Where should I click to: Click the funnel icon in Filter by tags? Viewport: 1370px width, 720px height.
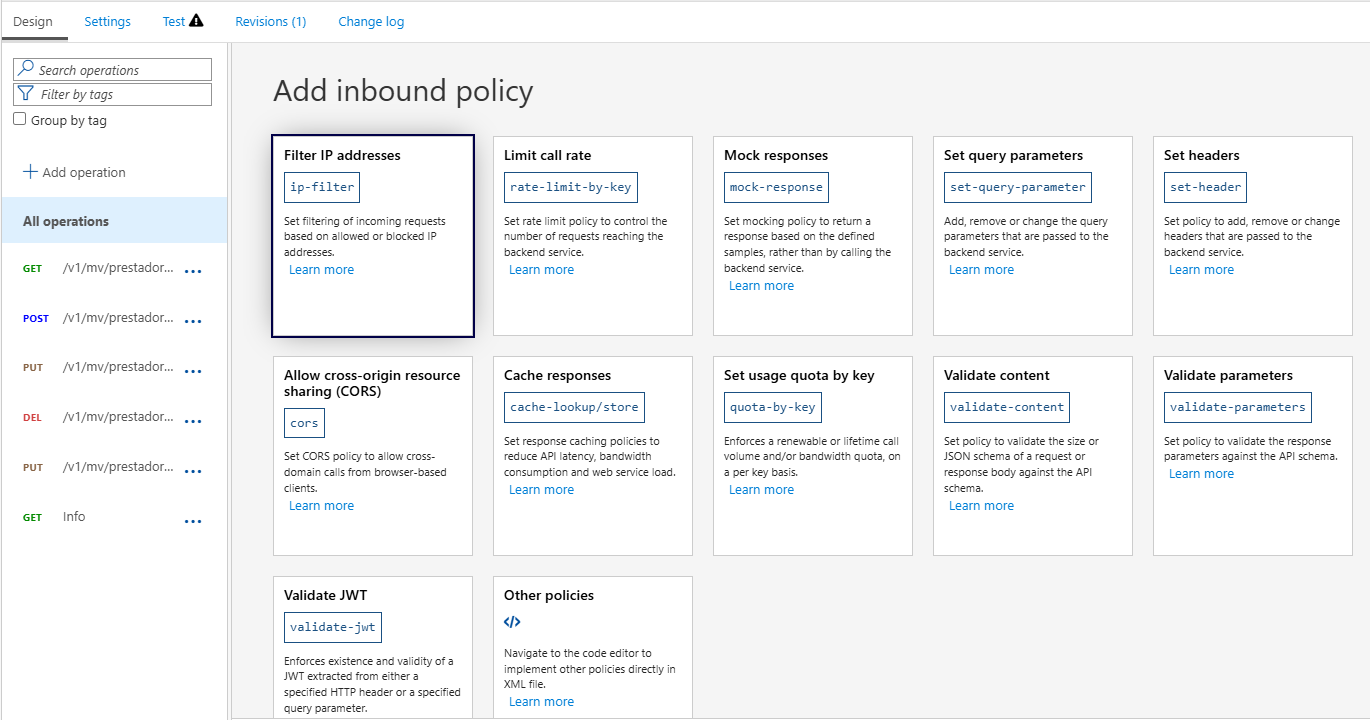click(x=26, y=94)
